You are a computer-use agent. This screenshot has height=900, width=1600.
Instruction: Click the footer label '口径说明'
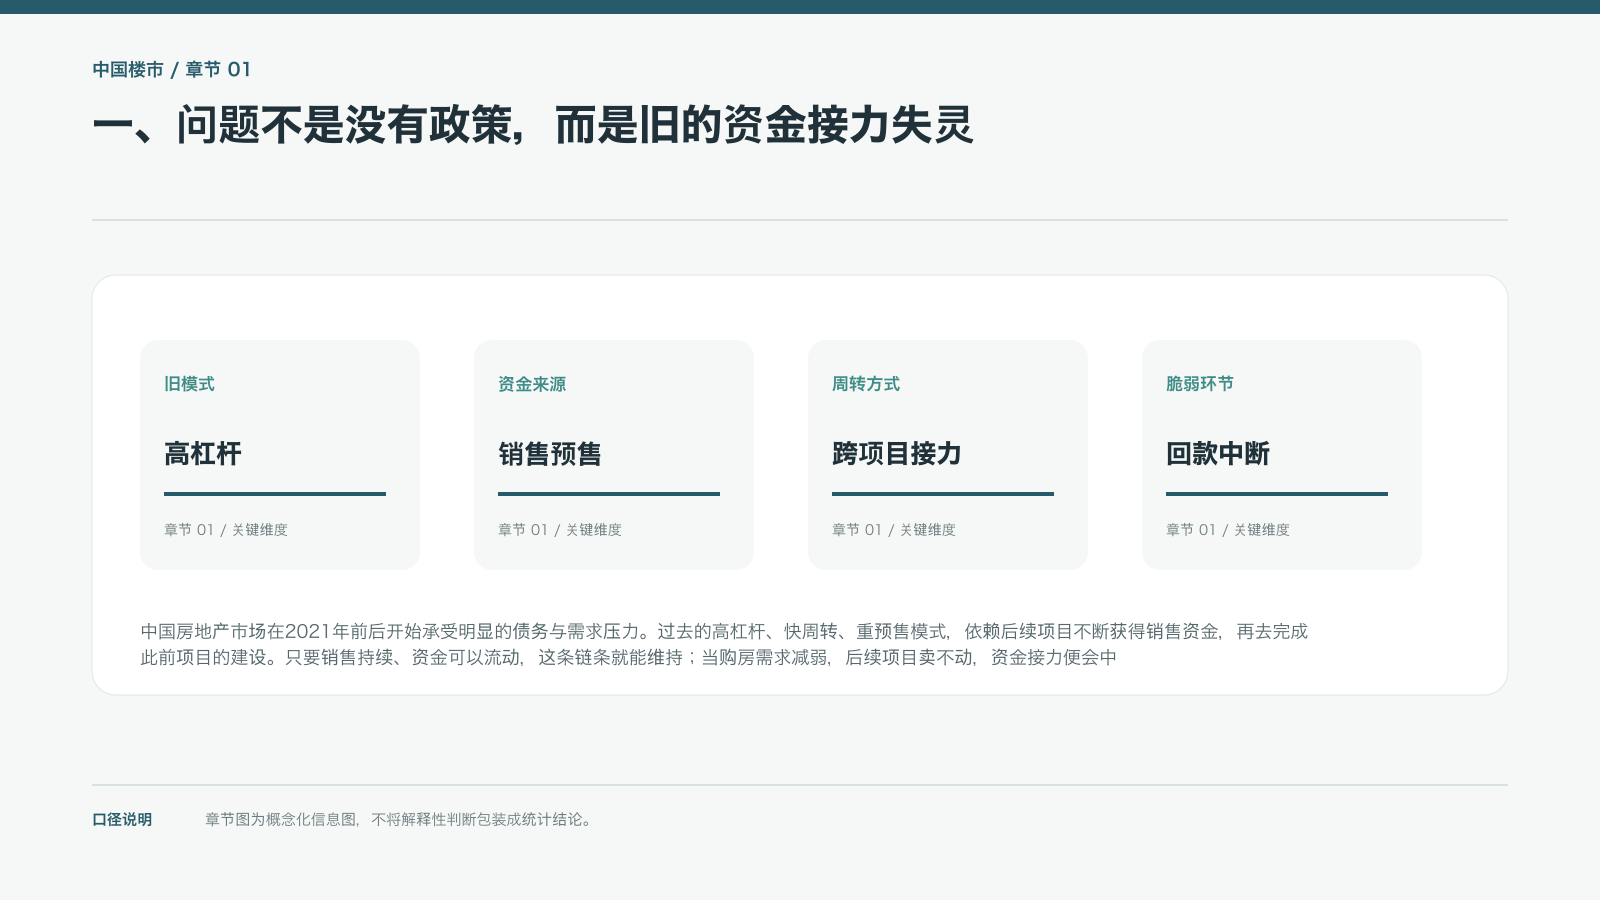point(122,819)
